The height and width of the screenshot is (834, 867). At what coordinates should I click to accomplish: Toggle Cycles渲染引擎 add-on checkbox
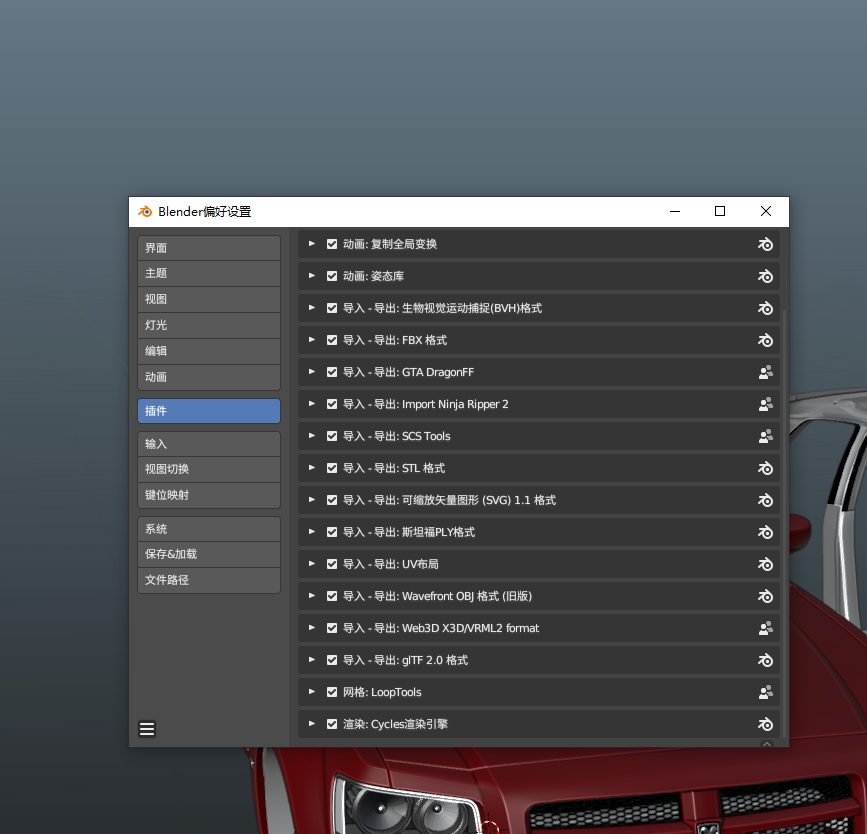[332, 724]
